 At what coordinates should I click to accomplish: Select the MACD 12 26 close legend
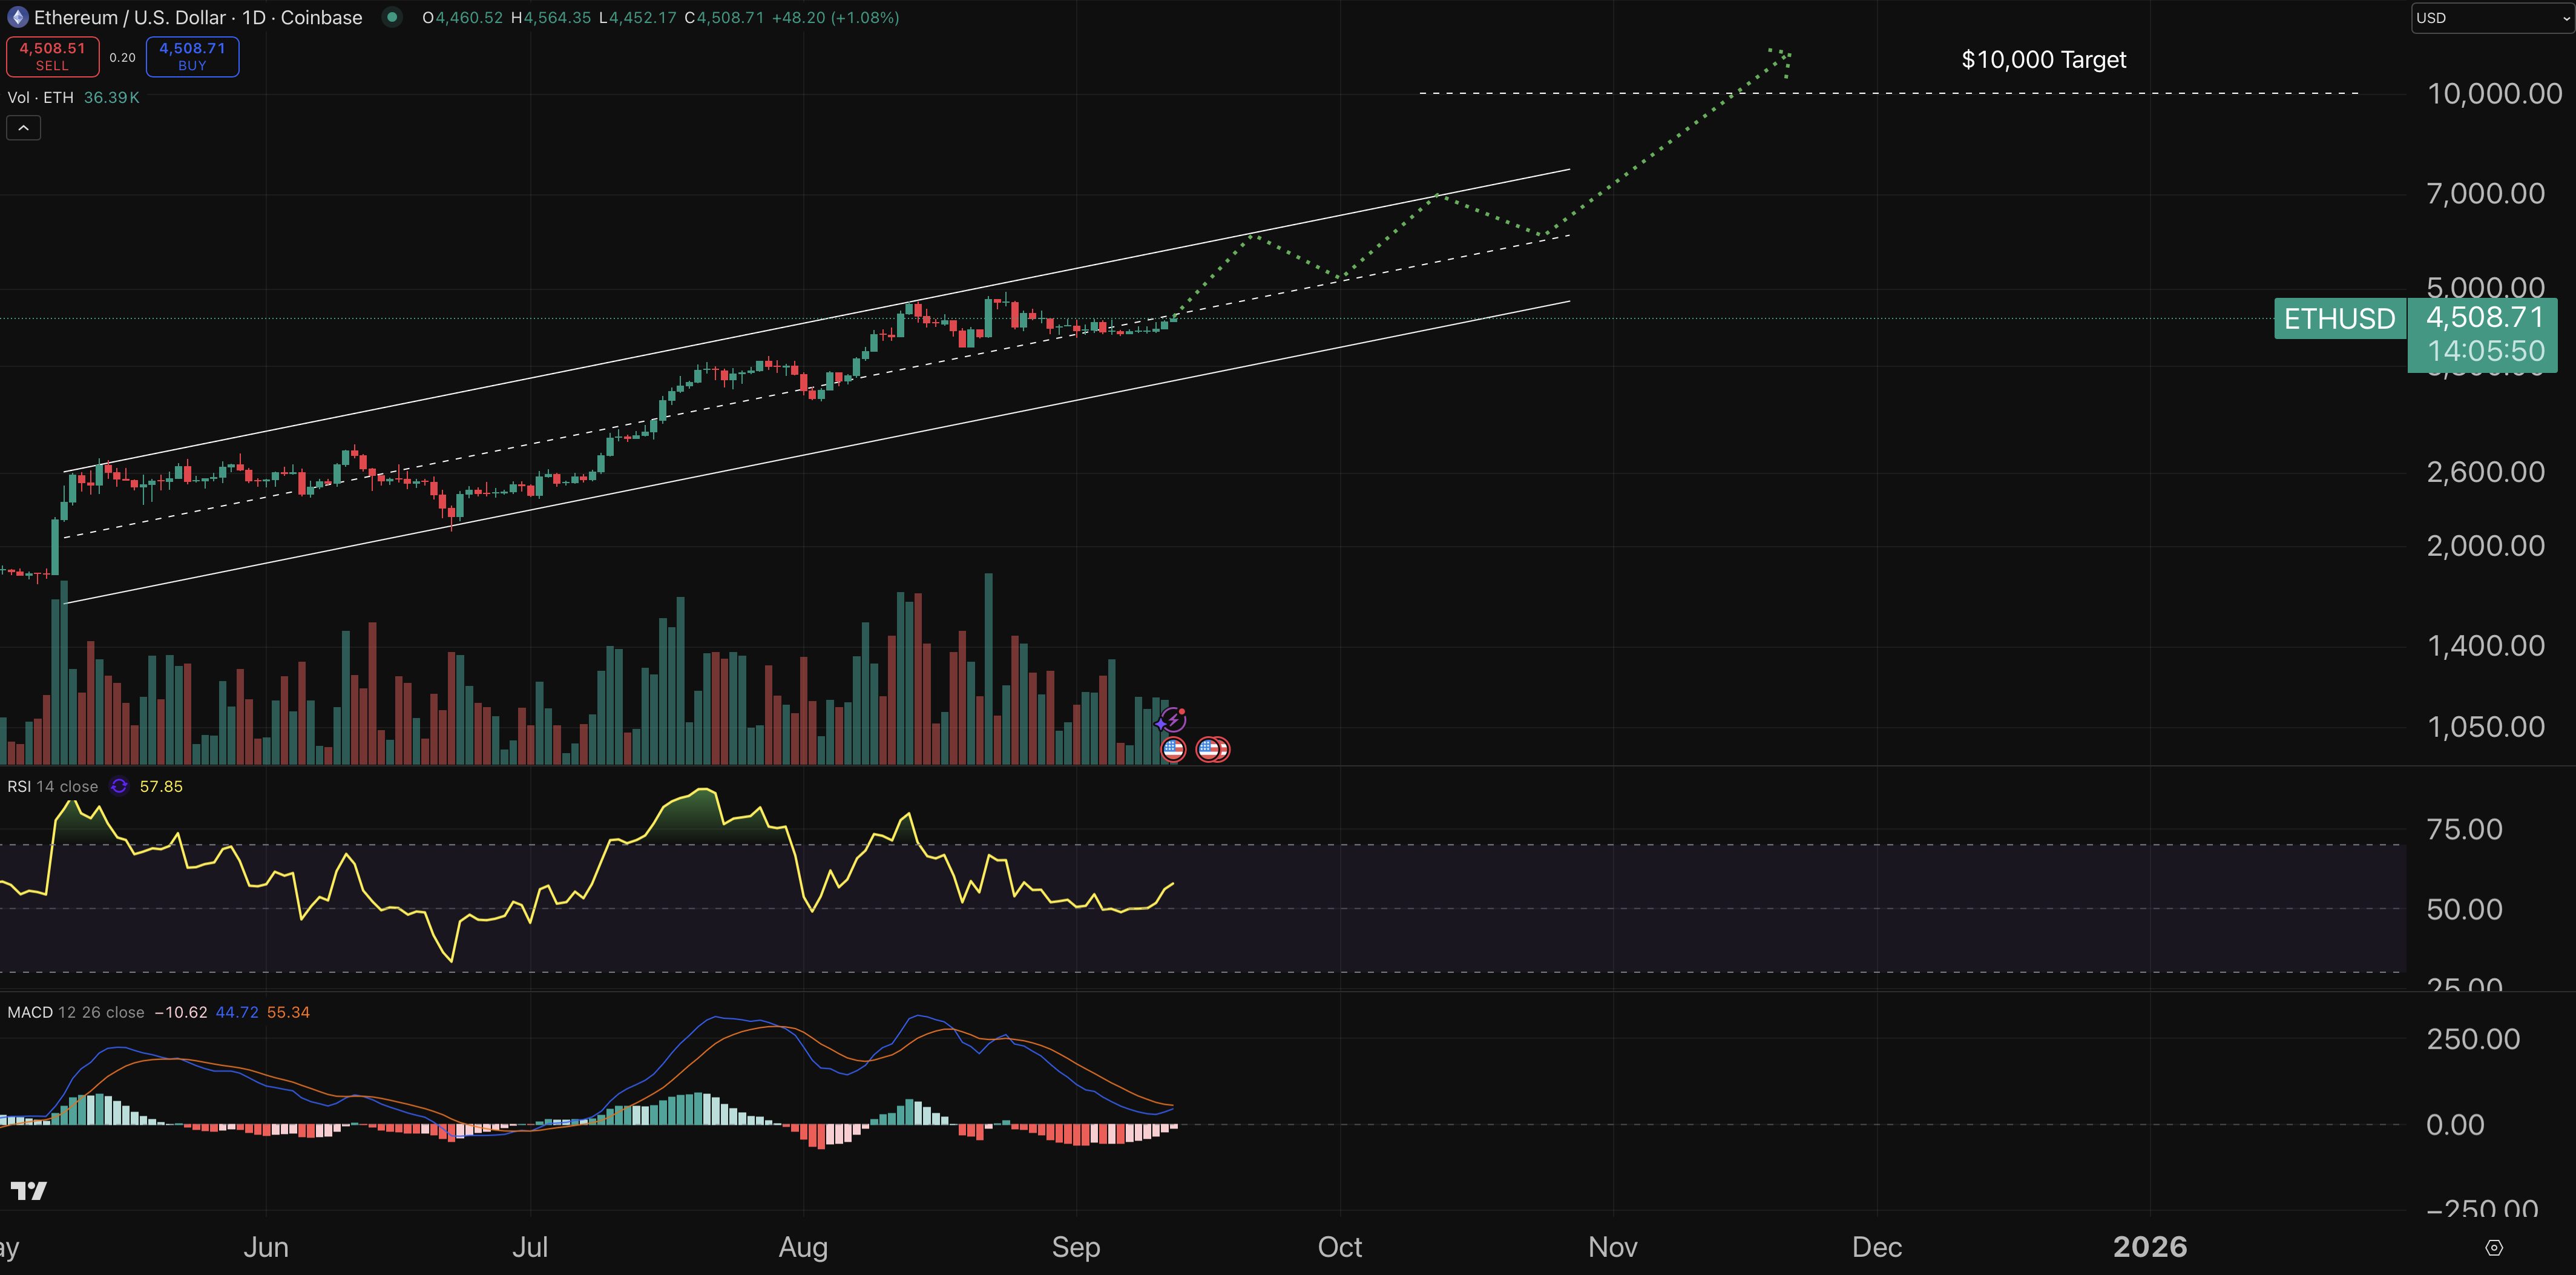(x=75, y=1011)
